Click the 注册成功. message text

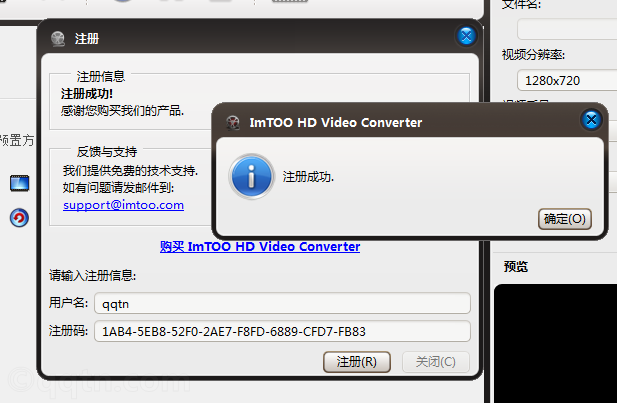[308, 177]
